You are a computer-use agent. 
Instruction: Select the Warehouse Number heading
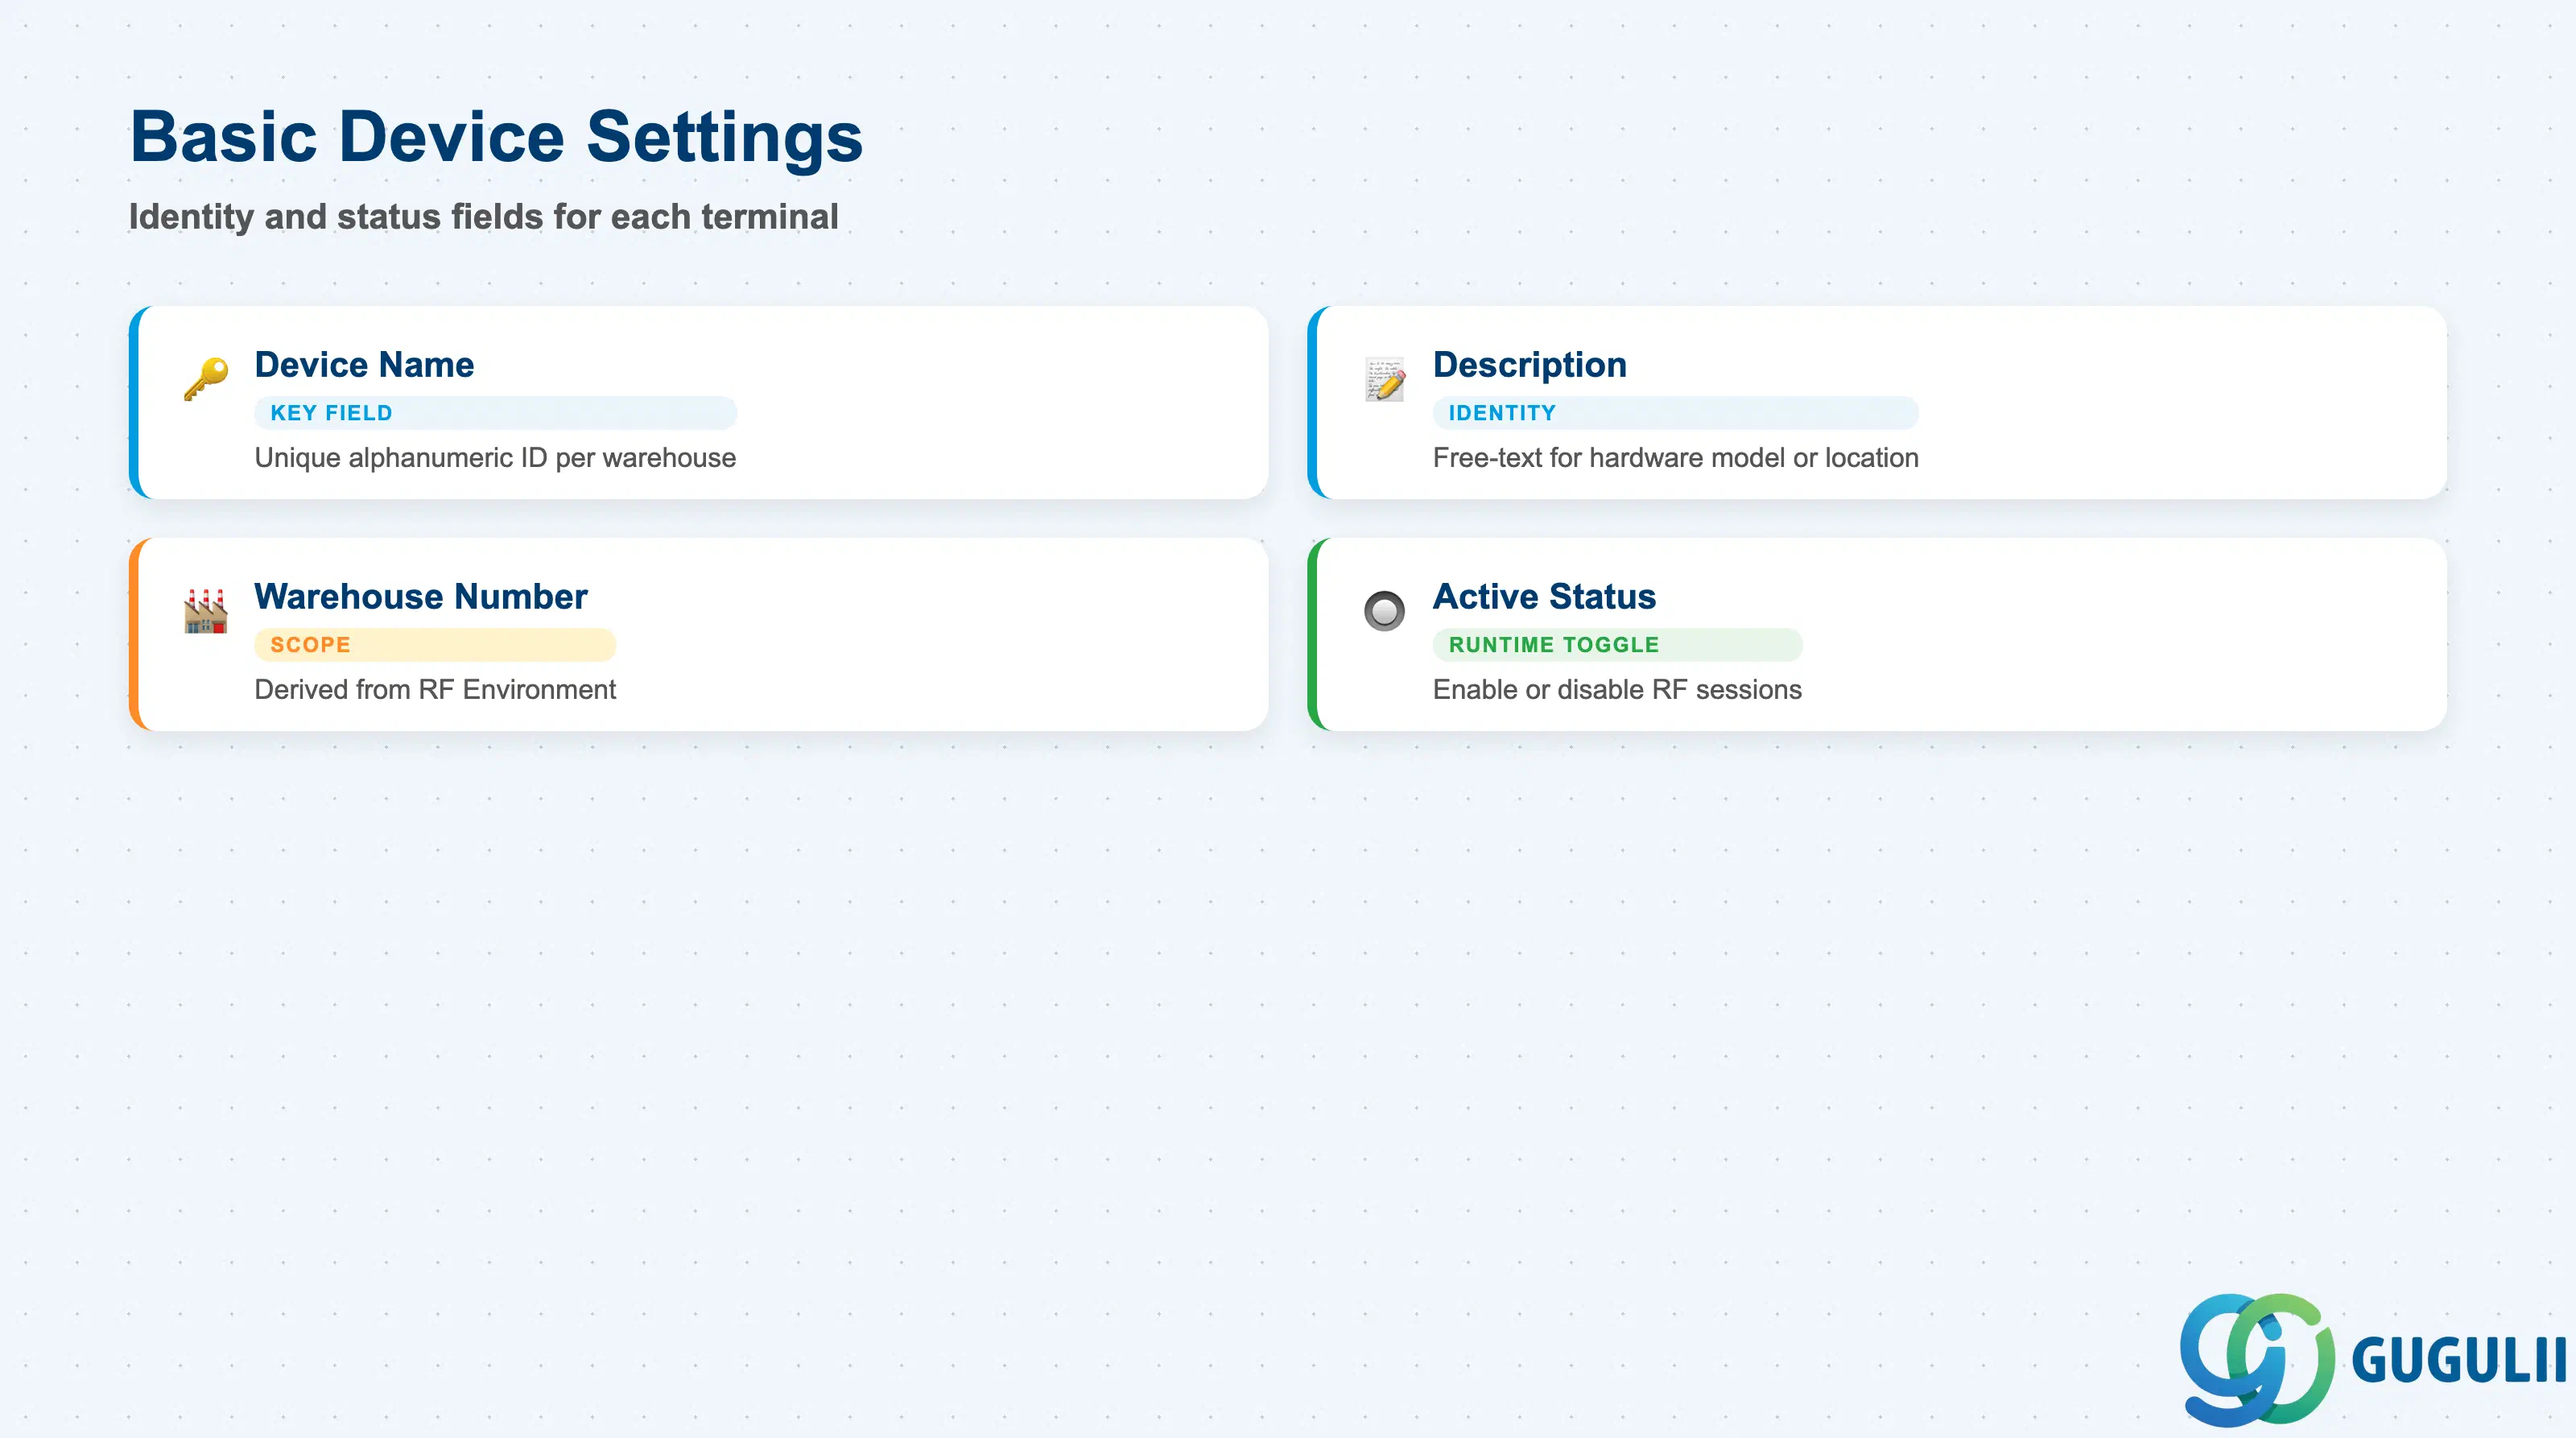pyautogui.click(x=421, y=597)
